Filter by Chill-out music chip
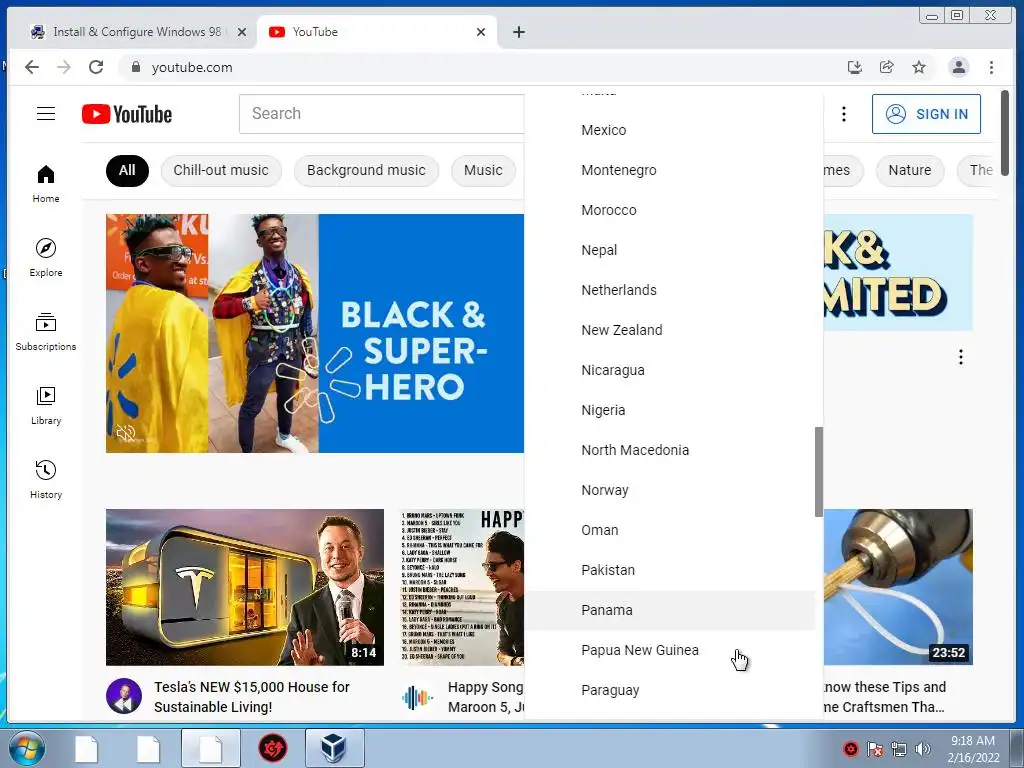Viewport: 1024px width, 768px height. [221, 170]
